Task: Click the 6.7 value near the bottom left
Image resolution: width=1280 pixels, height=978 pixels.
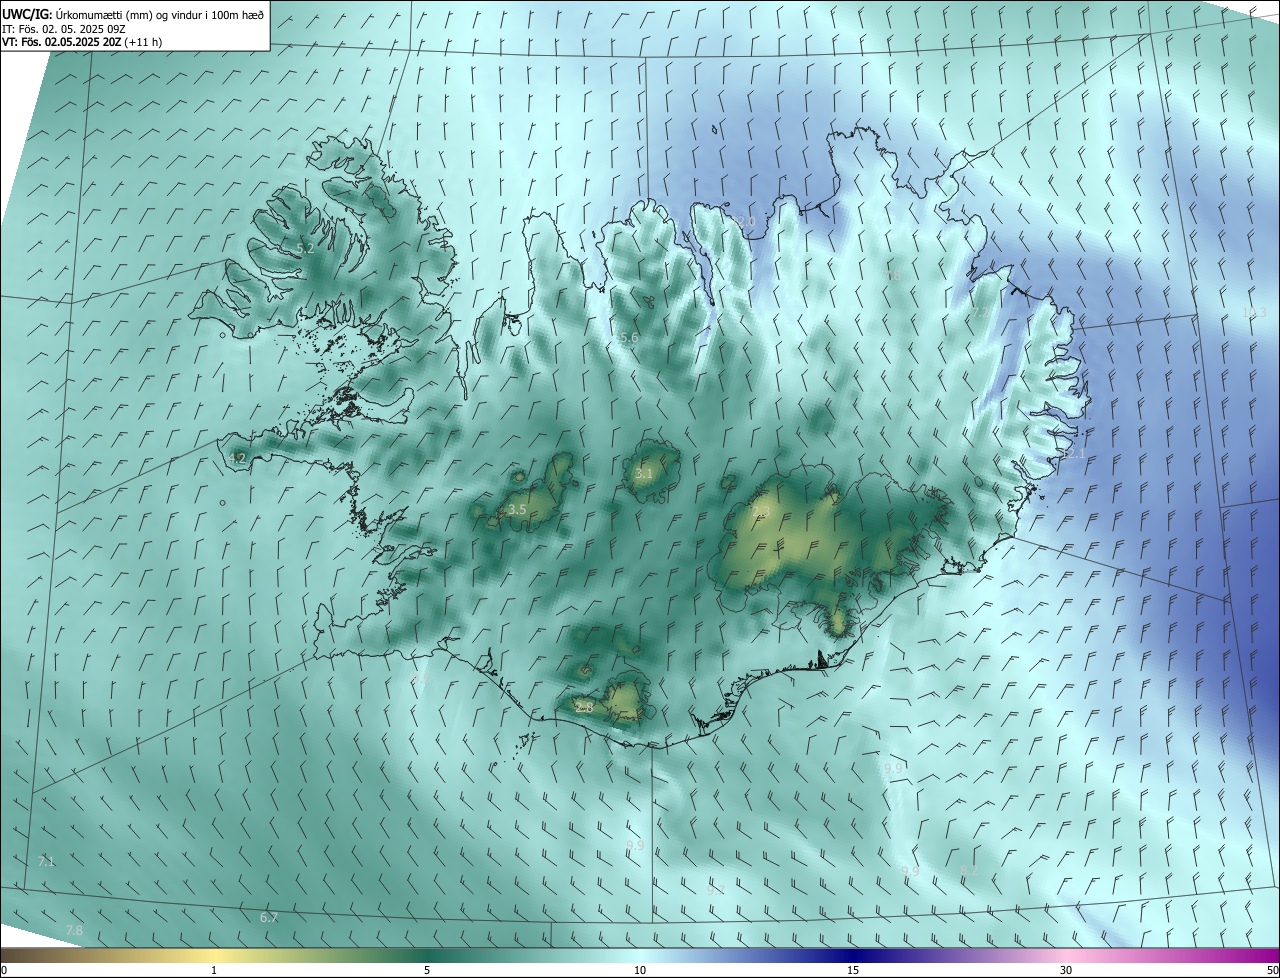Action: pyautogui.click(x=268, y=918)
